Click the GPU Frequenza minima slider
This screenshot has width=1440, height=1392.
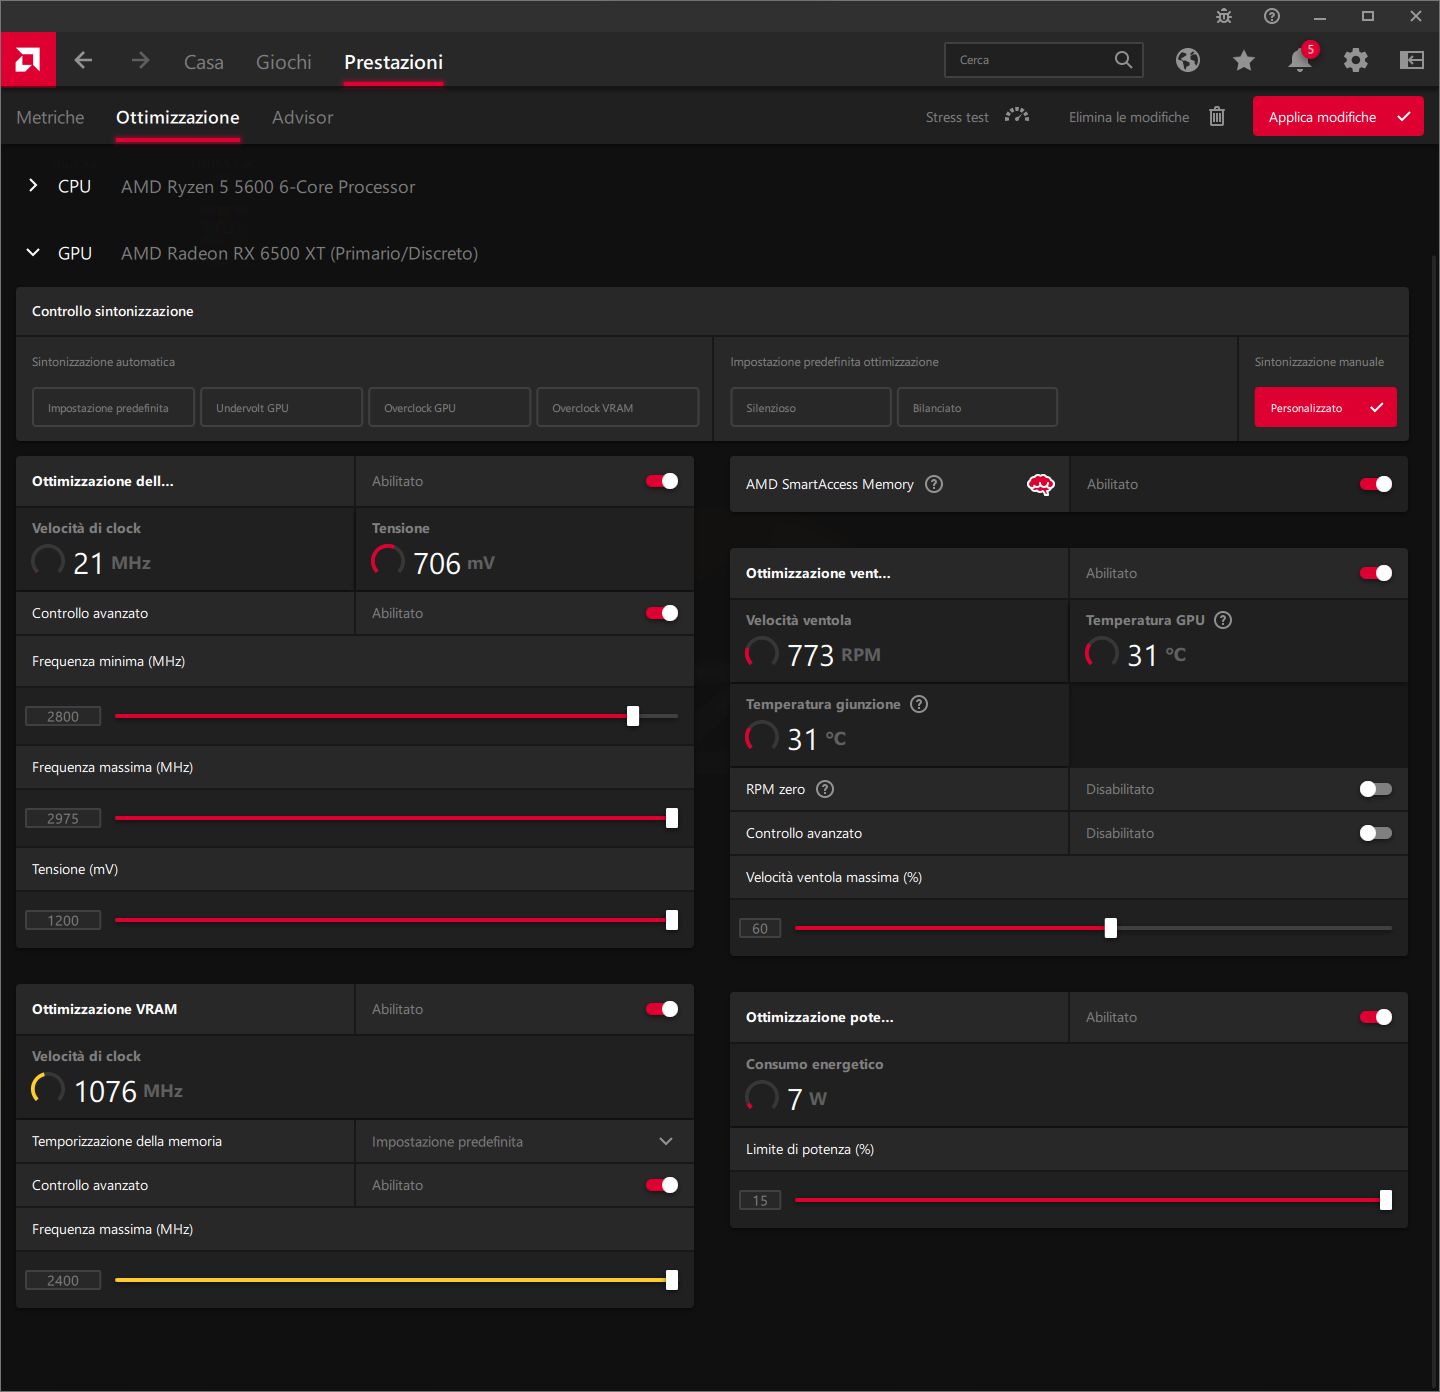point(396,716)
